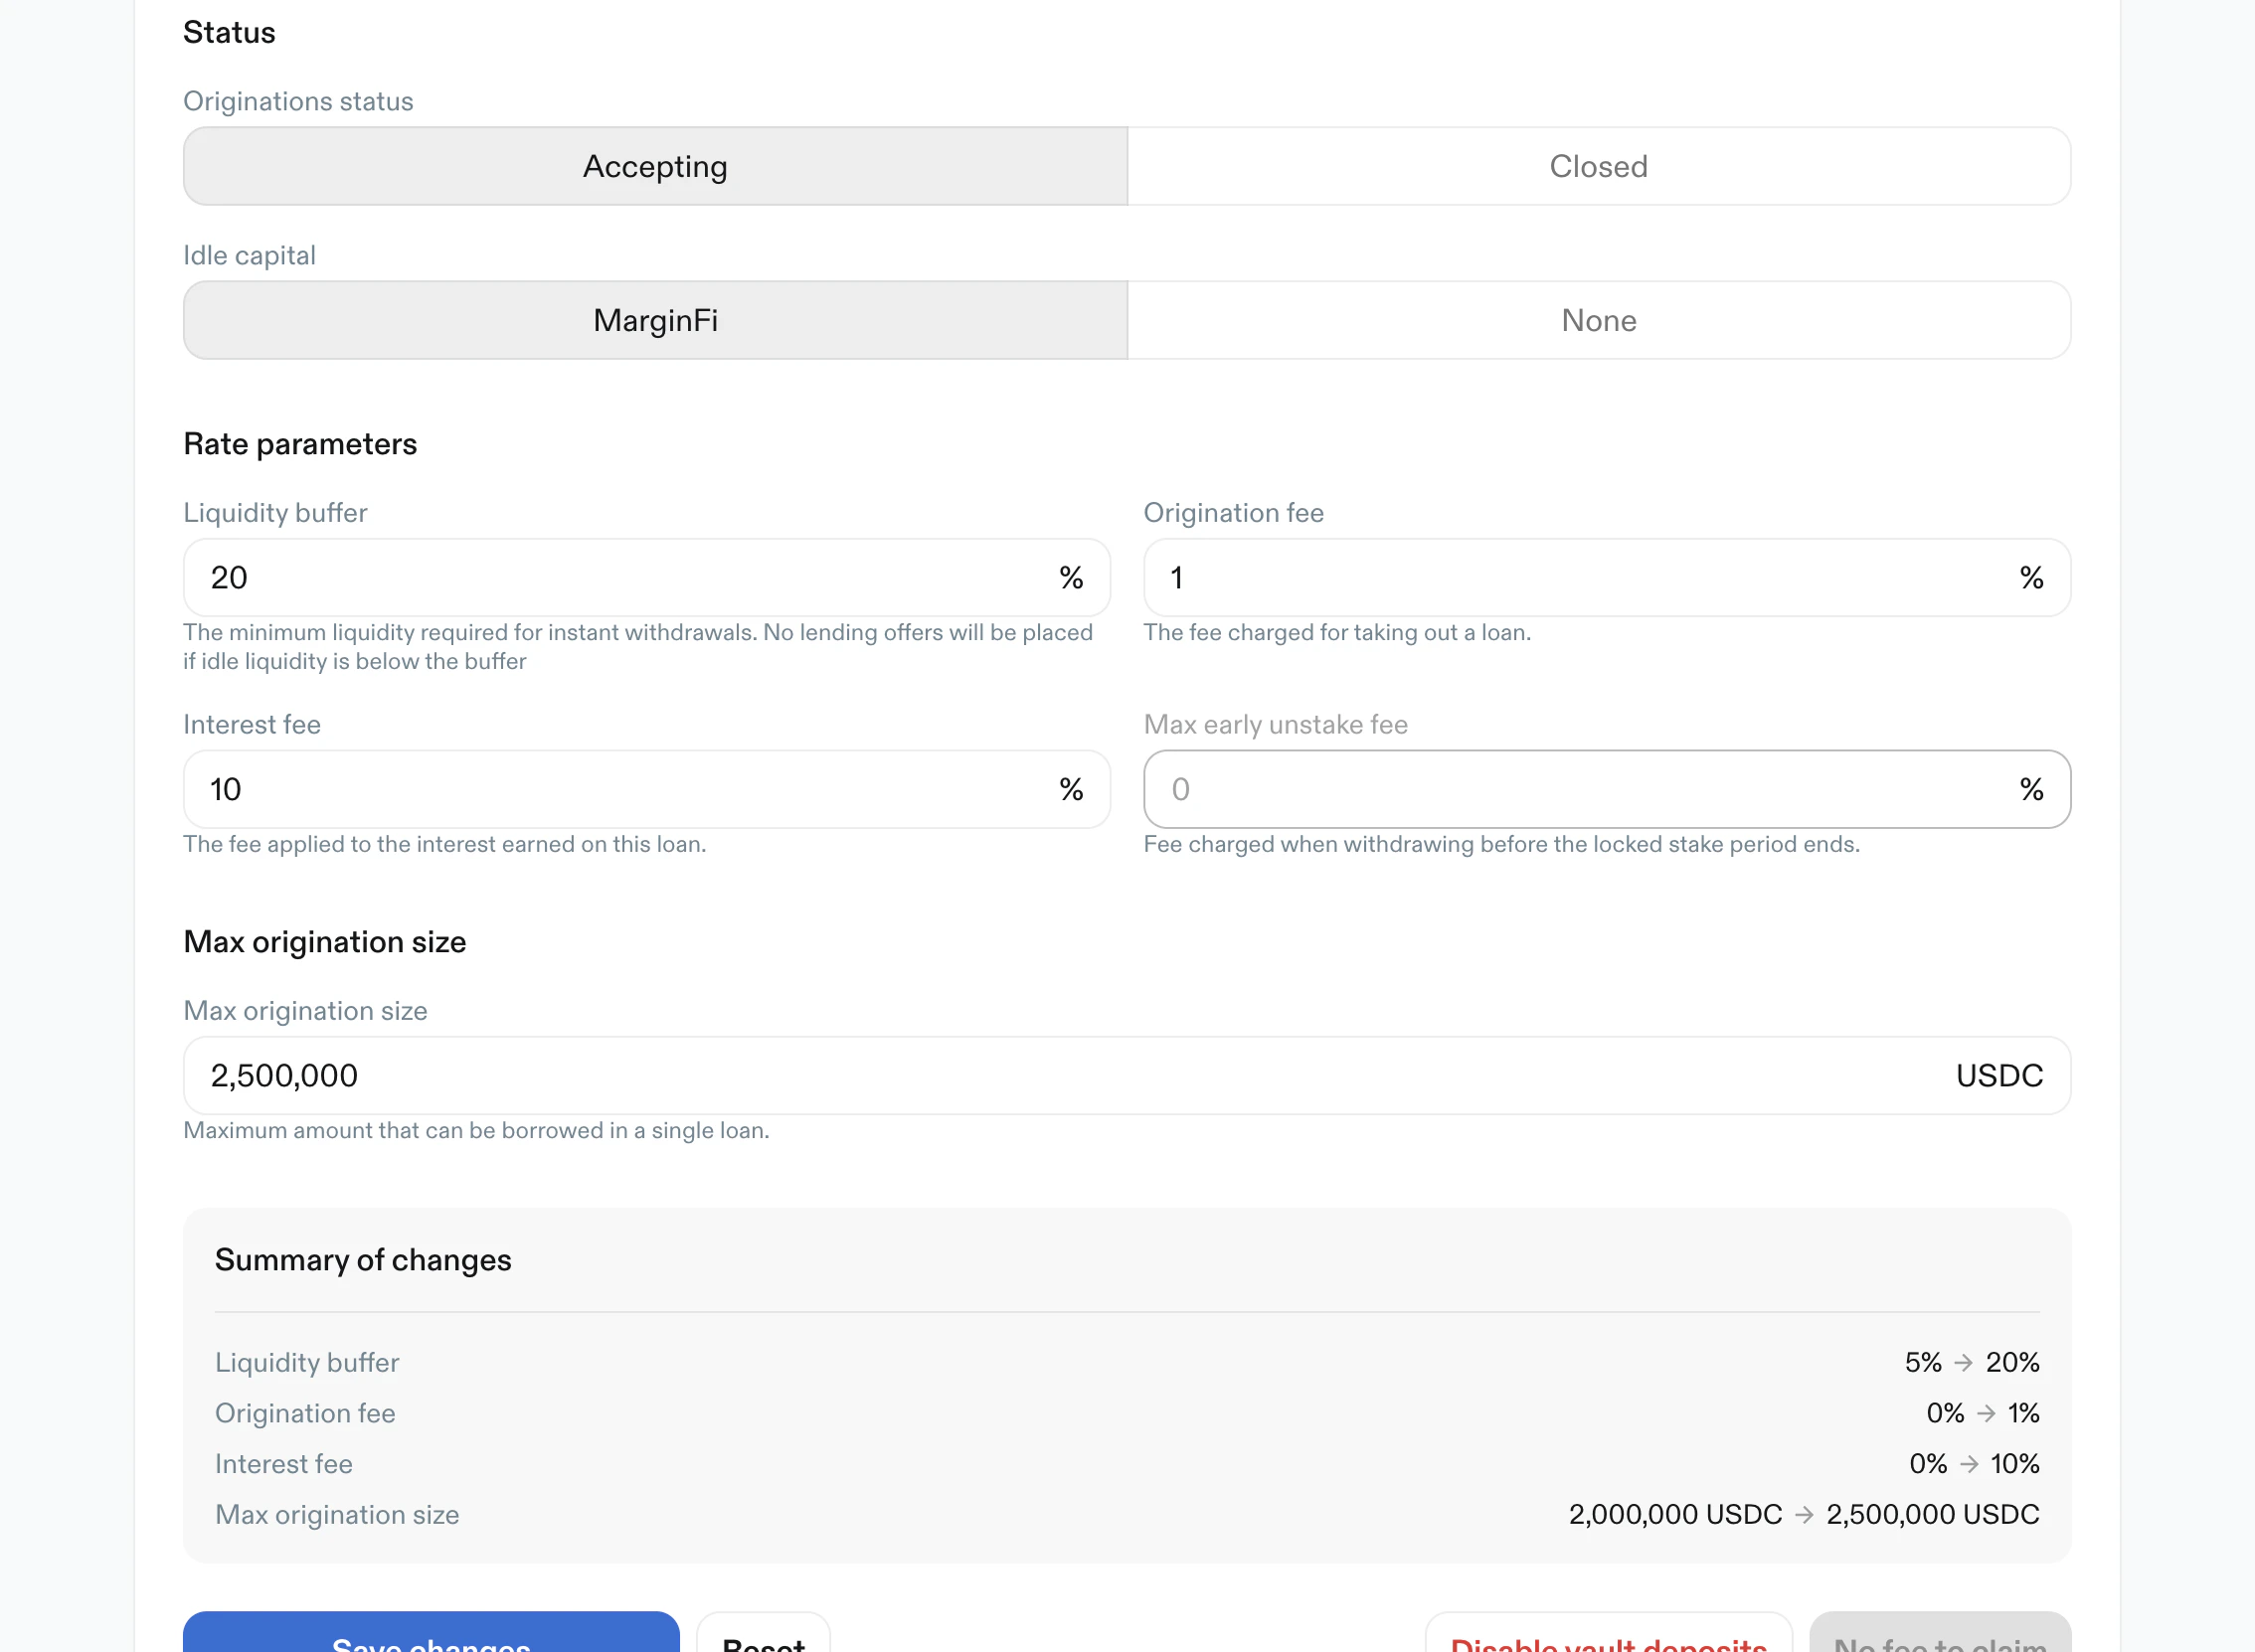Click the Liquidity buffer input field
The image size is (2255, 1652).
620,578
